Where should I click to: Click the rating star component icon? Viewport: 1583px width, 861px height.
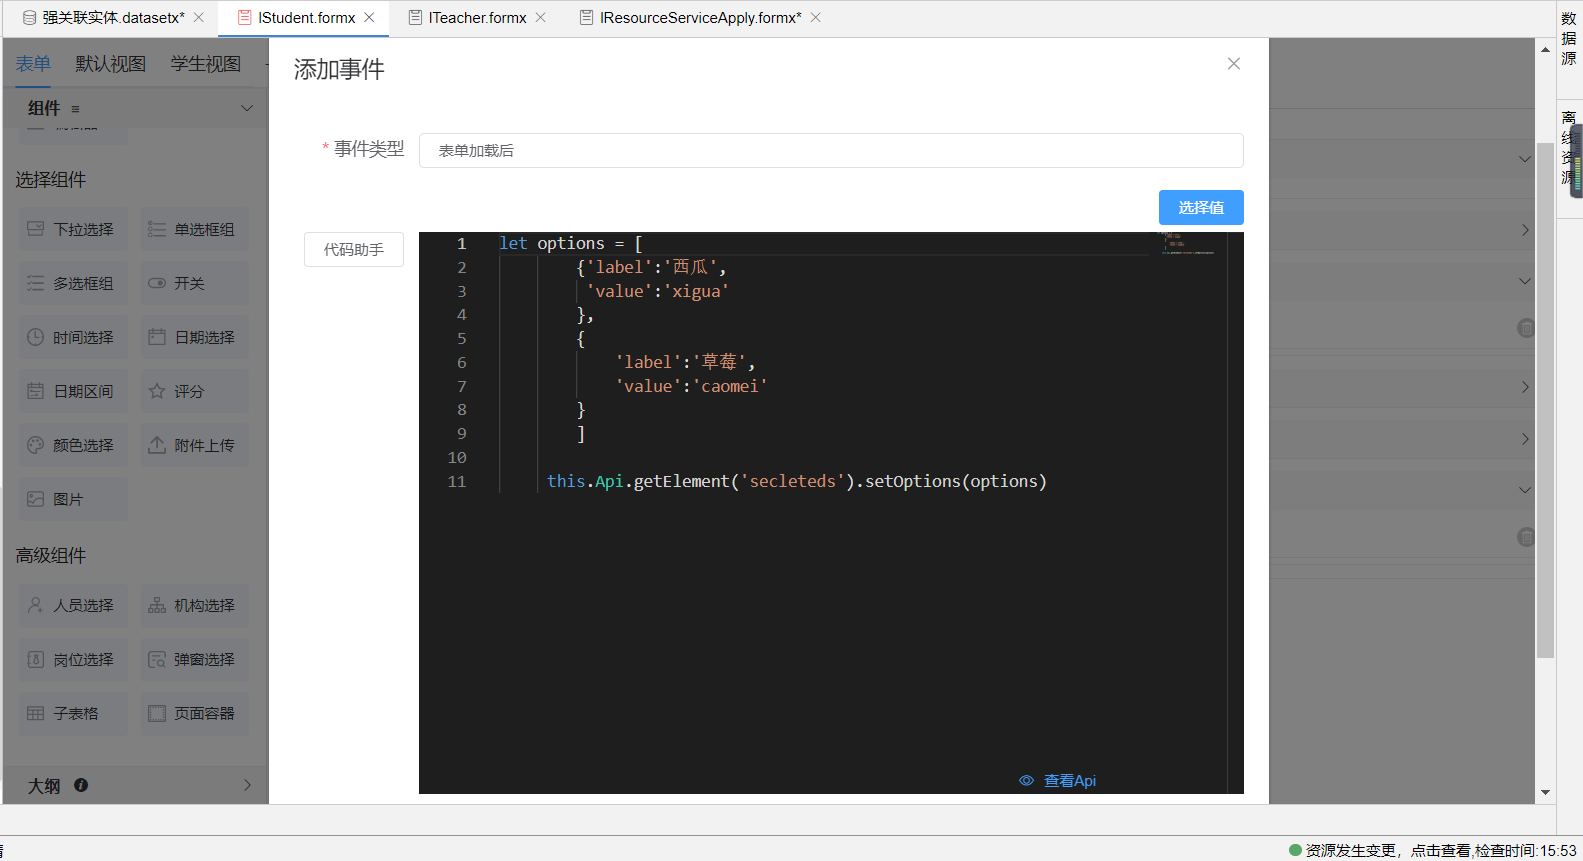pos(157,391)
